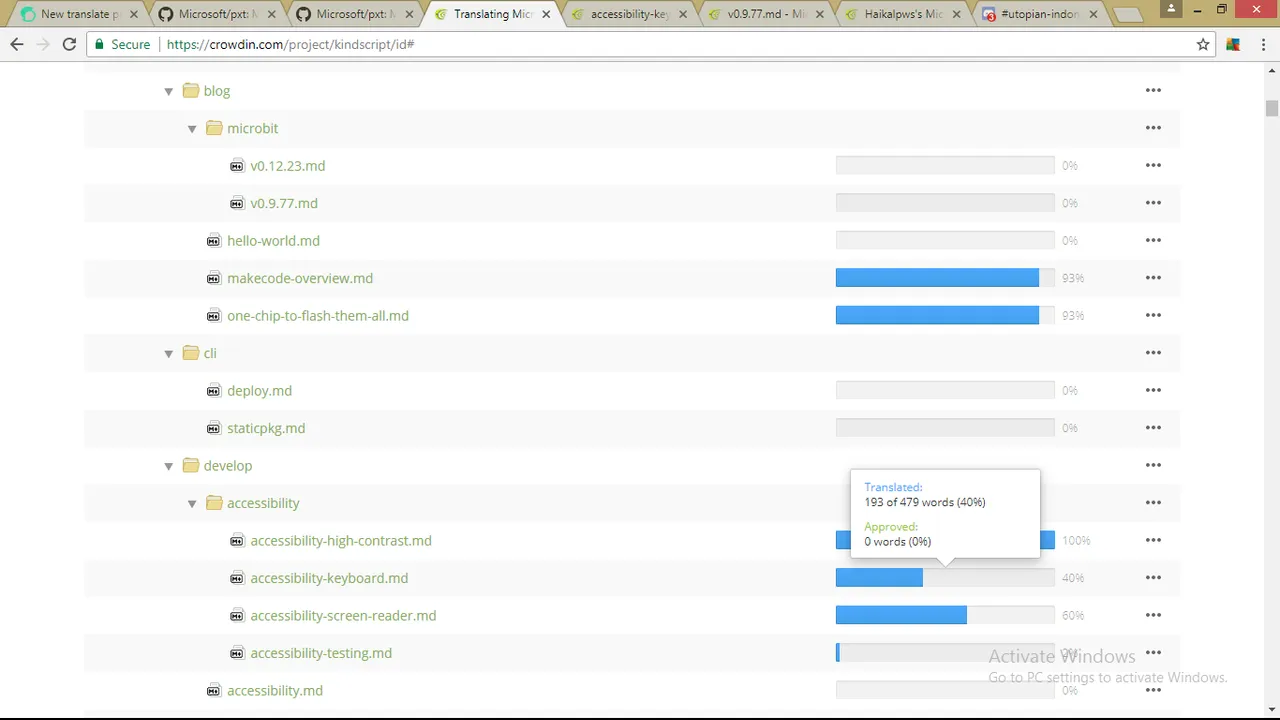The image size is (1280, 720).
Task: Collapse the cli folder
Action: click(168, 354)
